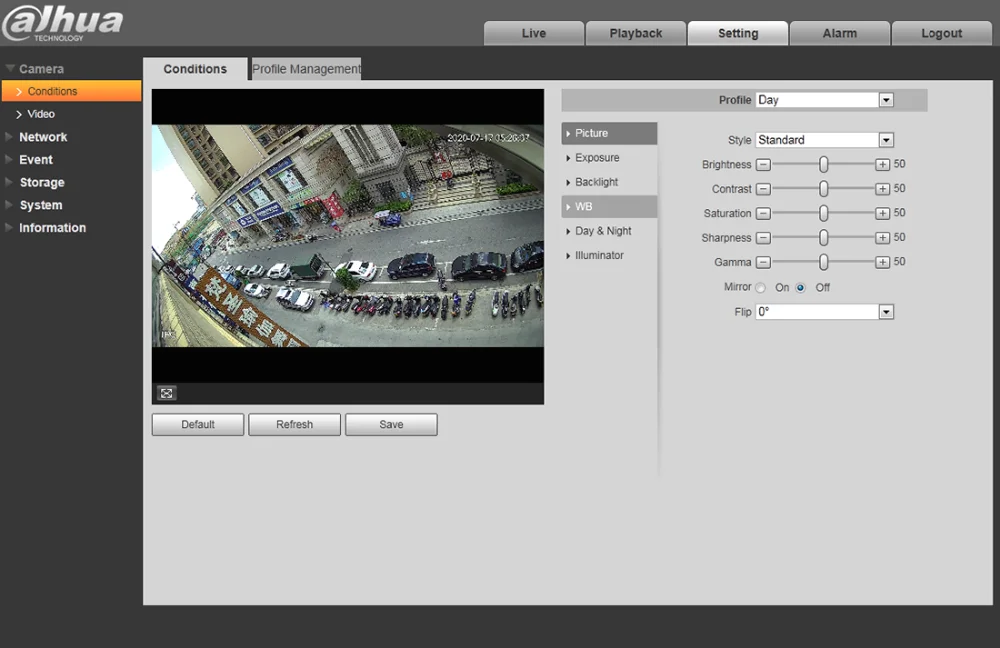The width and height of the screenshot is (1000, 648).
Task: Go to the Playback tab
Action: tap(636, 33)
